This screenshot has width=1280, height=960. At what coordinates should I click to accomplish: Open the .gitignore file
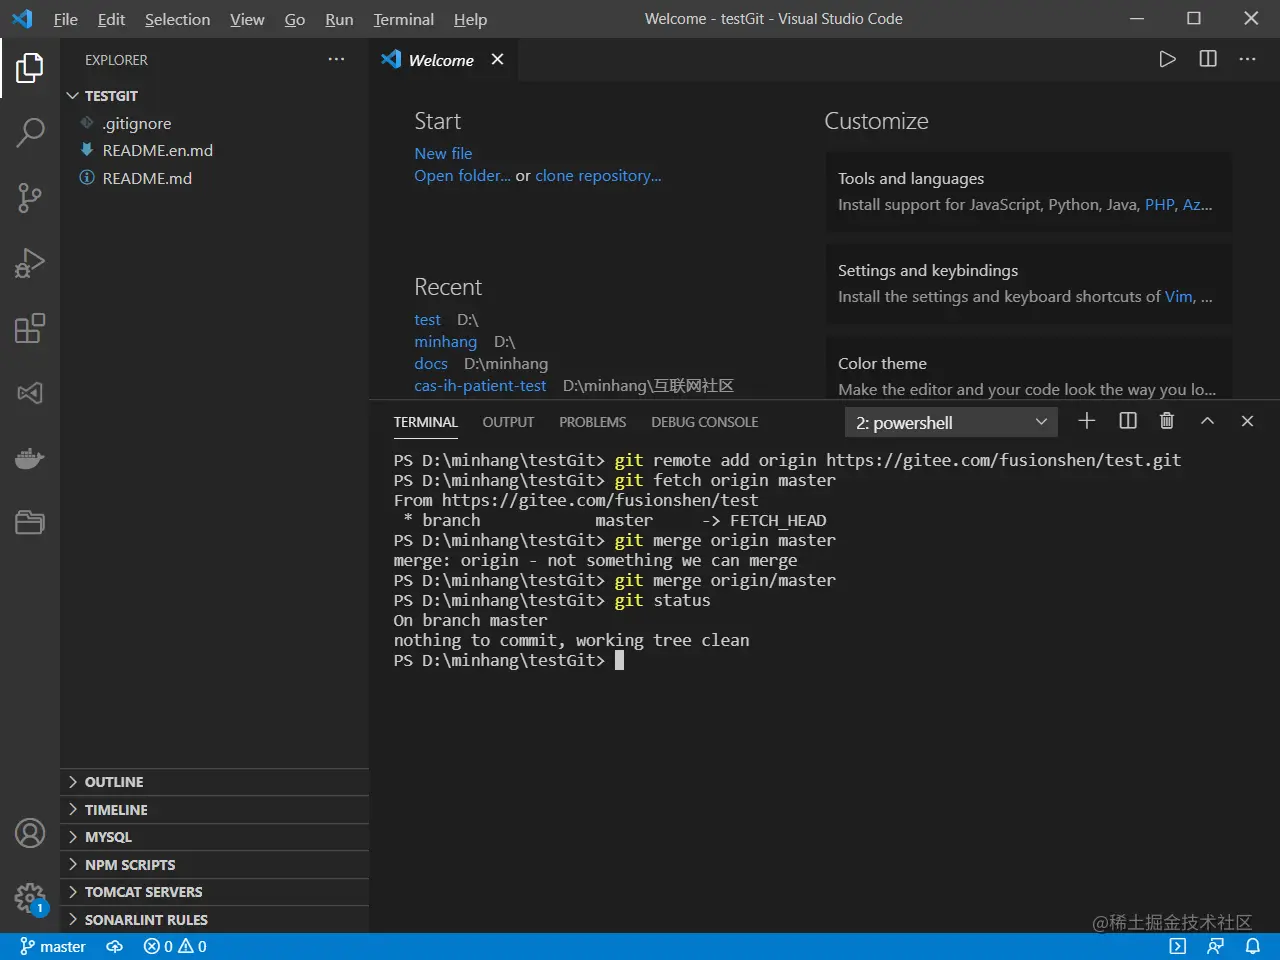214,123
